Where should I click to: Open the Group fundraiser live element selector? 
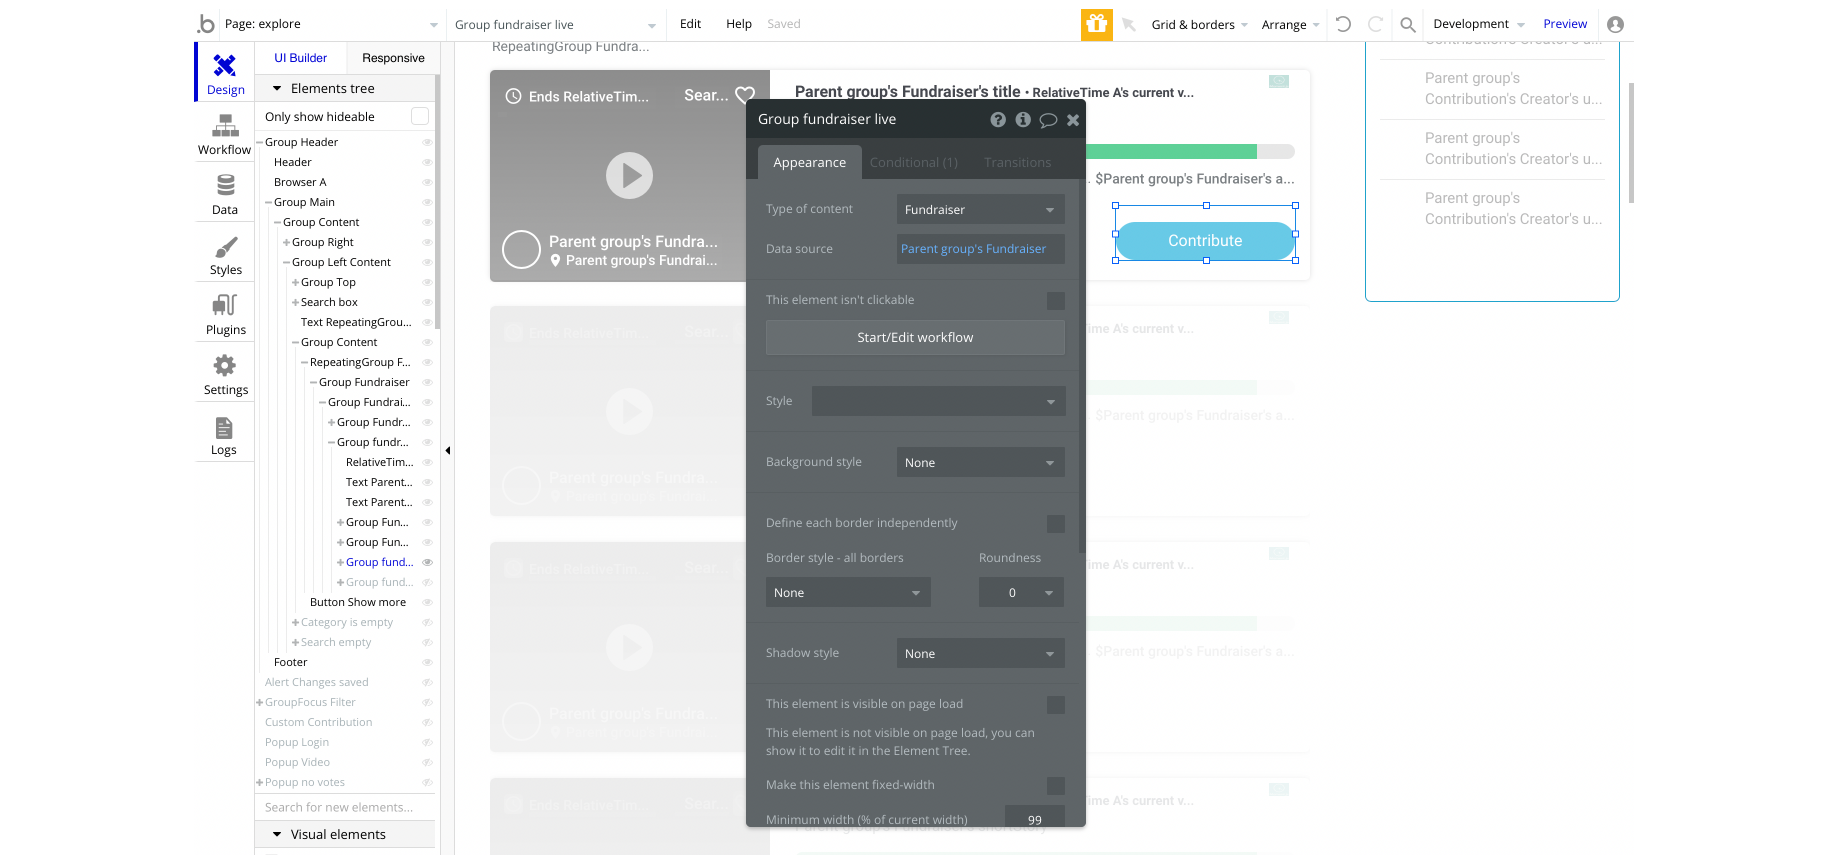tap(555, 24)
